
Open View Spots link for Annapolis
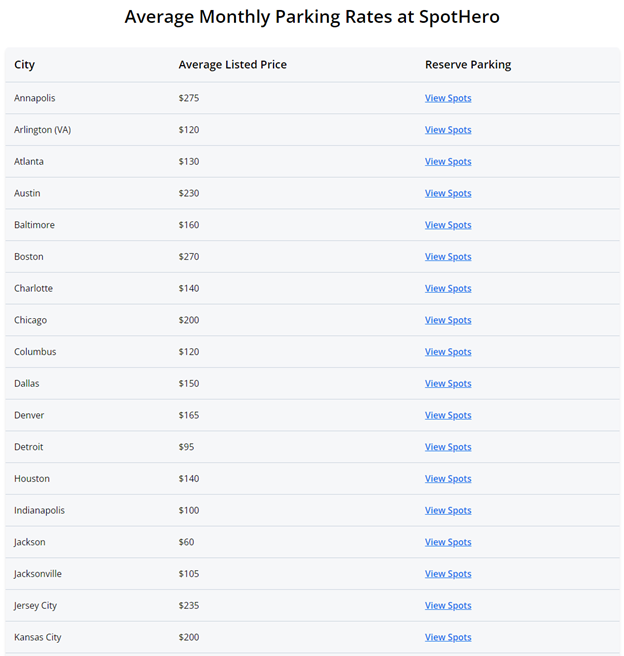448,98
